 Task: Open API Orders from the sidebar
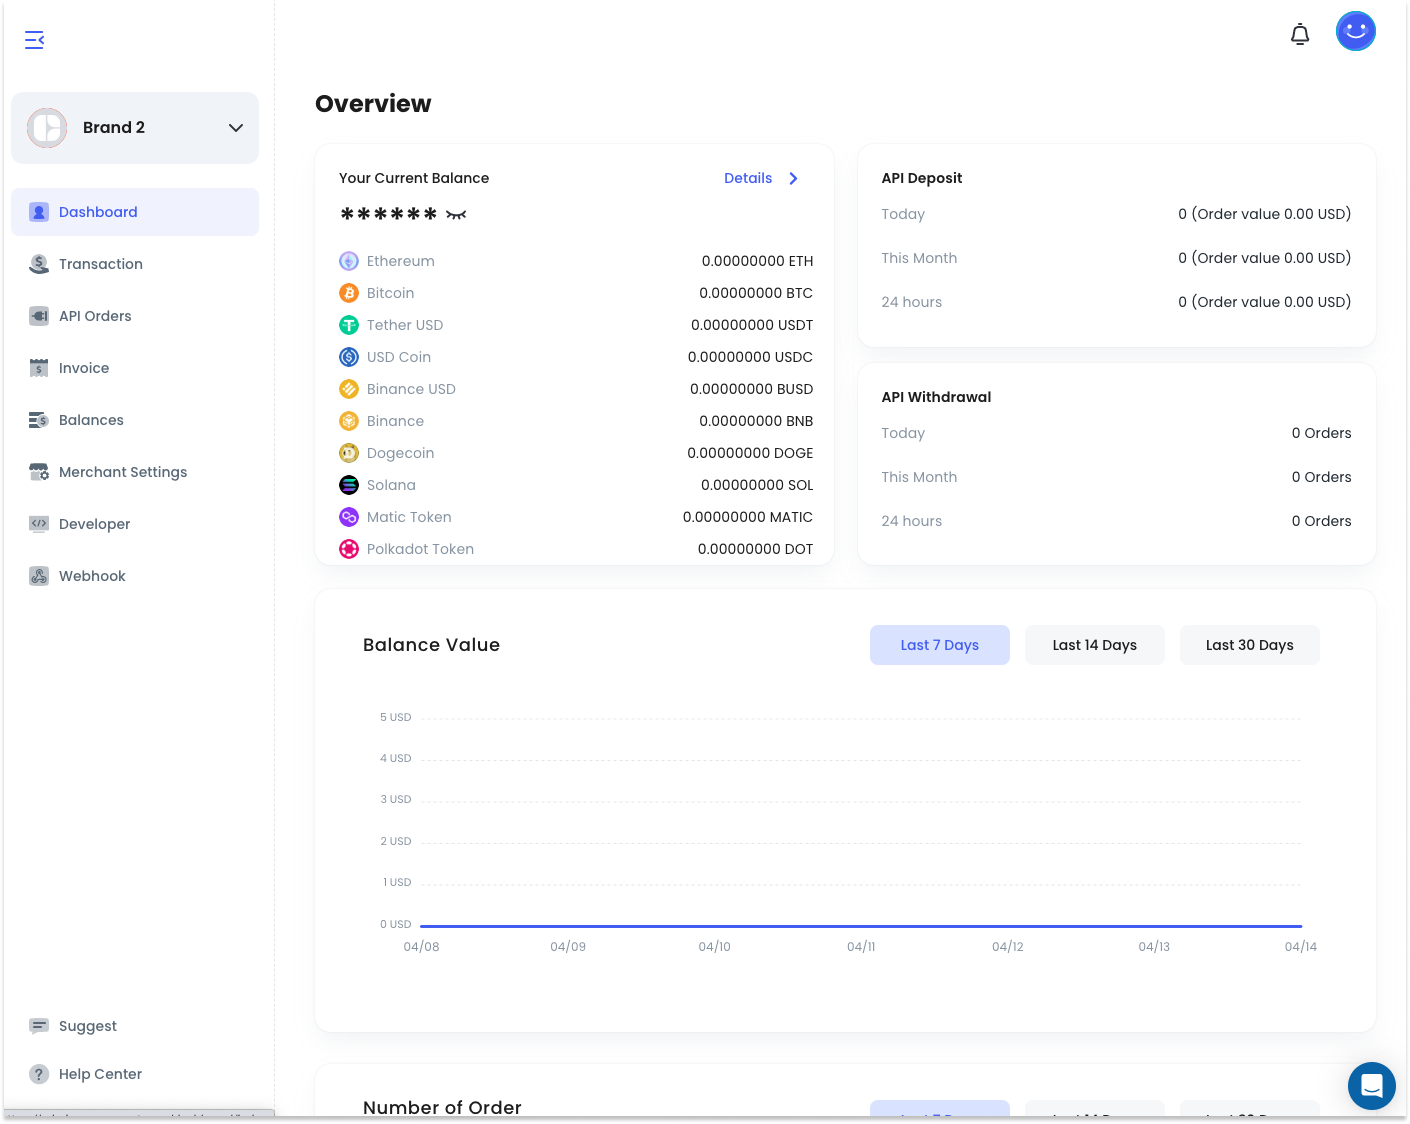coord(95,316)
